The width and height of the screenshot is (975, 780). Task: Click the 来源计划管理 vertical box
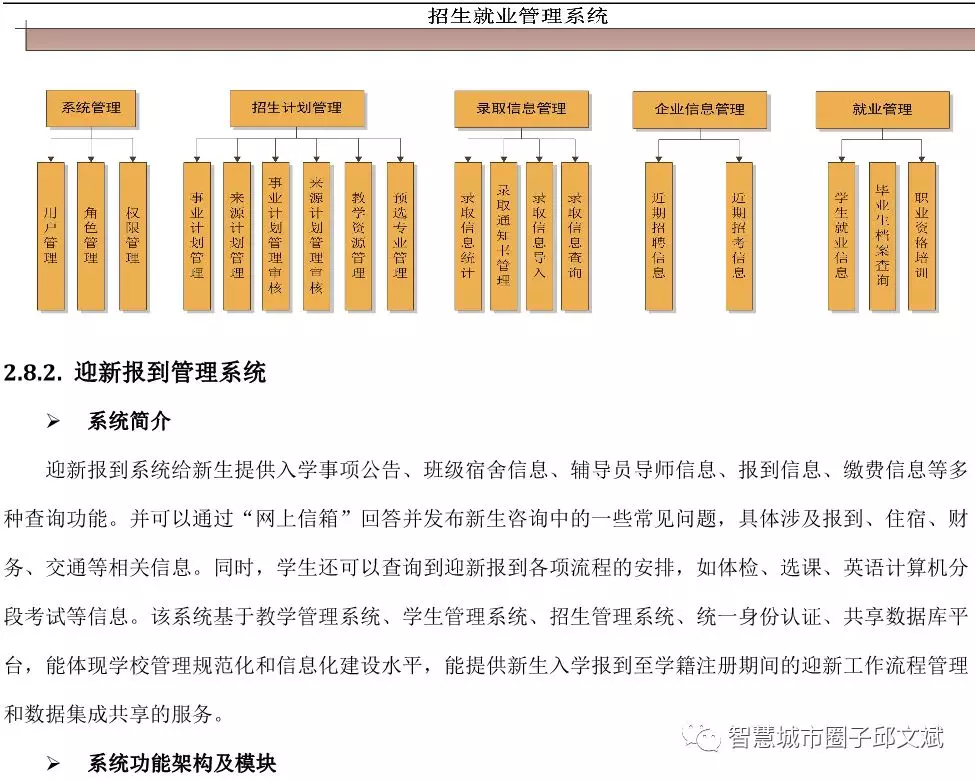click(x=237, y=236)
